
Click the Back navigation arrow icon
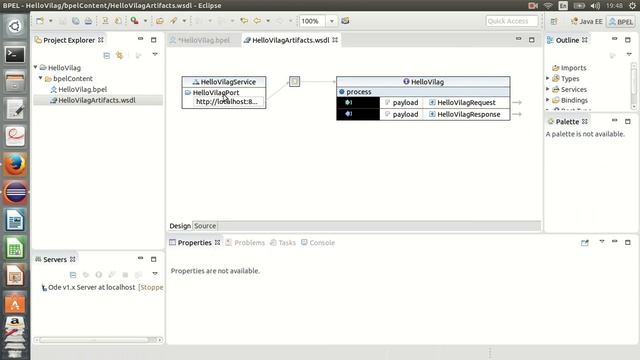click(257, 21)
